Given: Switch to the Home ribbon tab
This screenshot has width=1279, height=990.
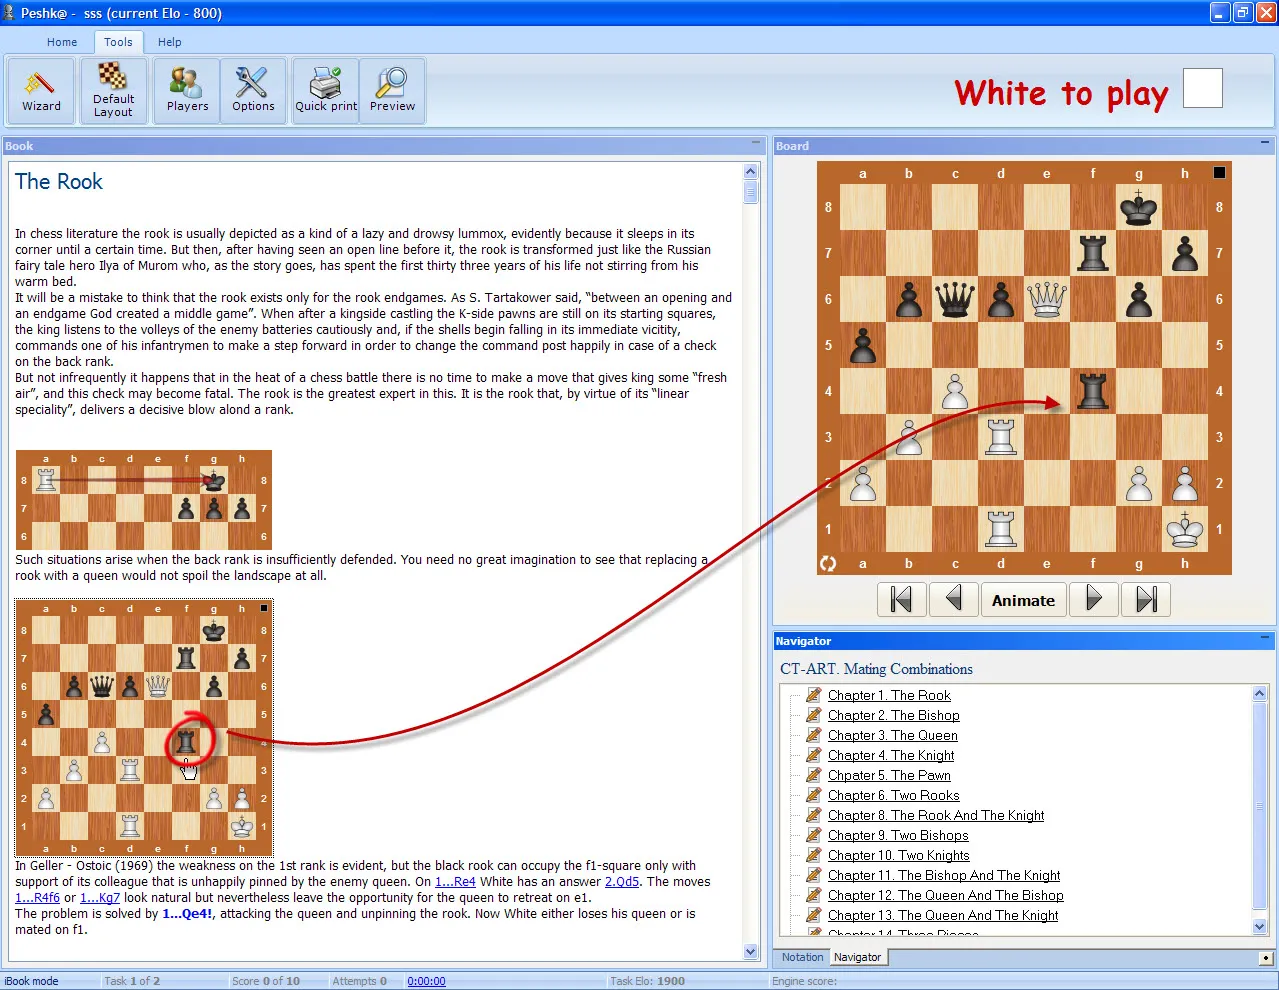Looking at the screenshot, I should pos(62,42).
